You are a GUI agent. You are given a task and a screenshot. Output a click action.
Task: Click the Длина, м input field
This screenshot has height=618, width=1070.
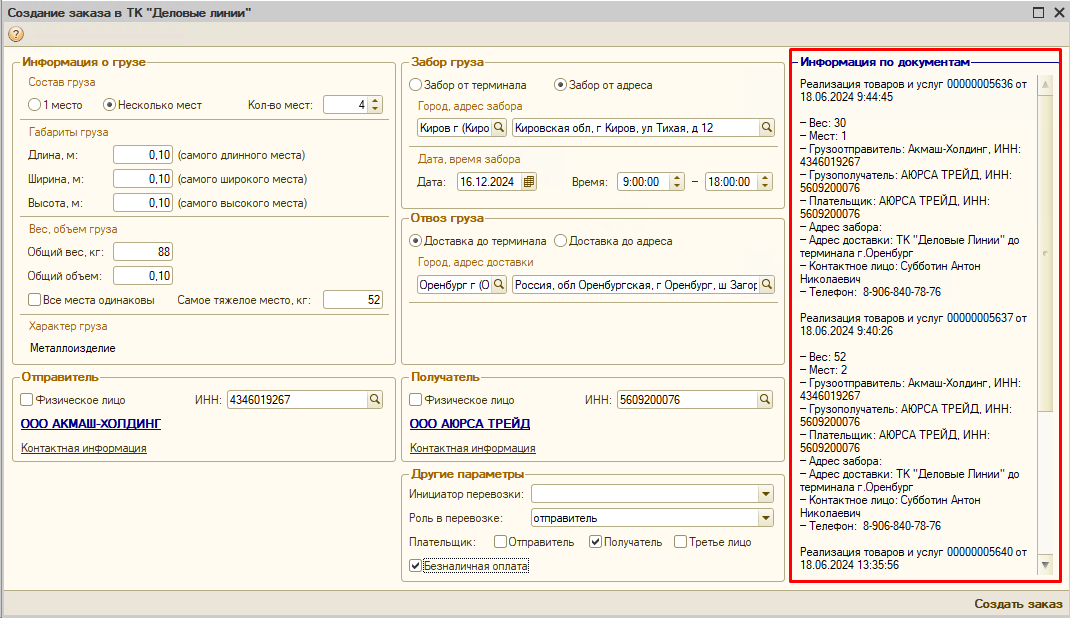tap(143, 155)
